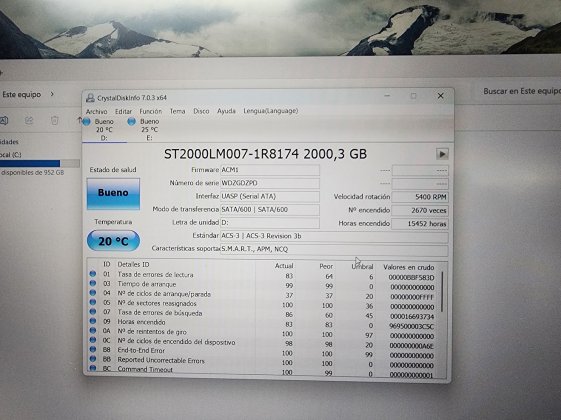The image size is (561, 420).
Task: Click the Bueno health status button
Action: coord(113,194)
